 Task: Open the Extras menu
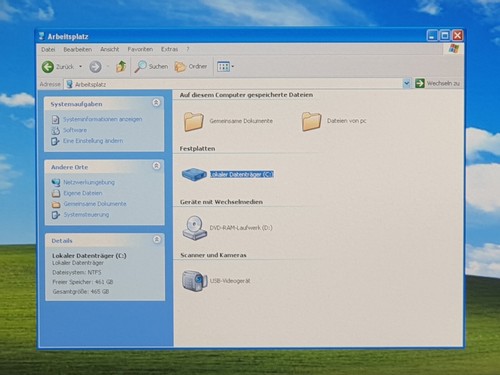click(x=169, y=49)
